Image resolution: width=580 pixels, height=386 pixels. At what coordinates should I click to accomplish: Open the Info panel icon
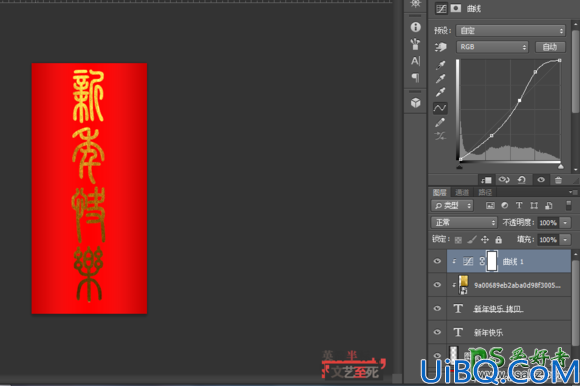[415, 27]
